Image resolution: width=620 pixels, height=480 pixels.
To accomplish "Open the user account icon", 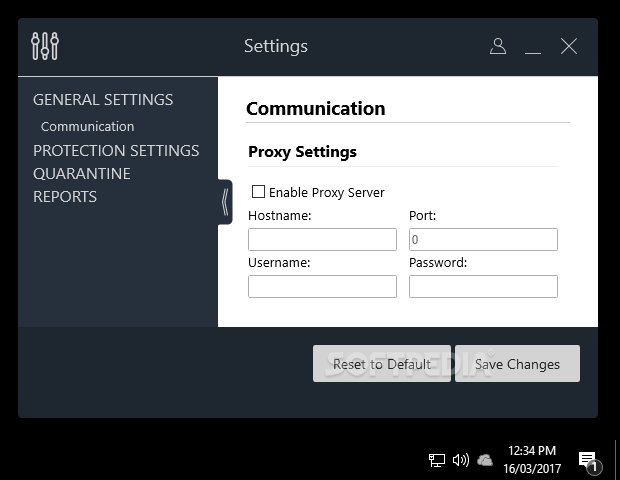I will (498, 46).
